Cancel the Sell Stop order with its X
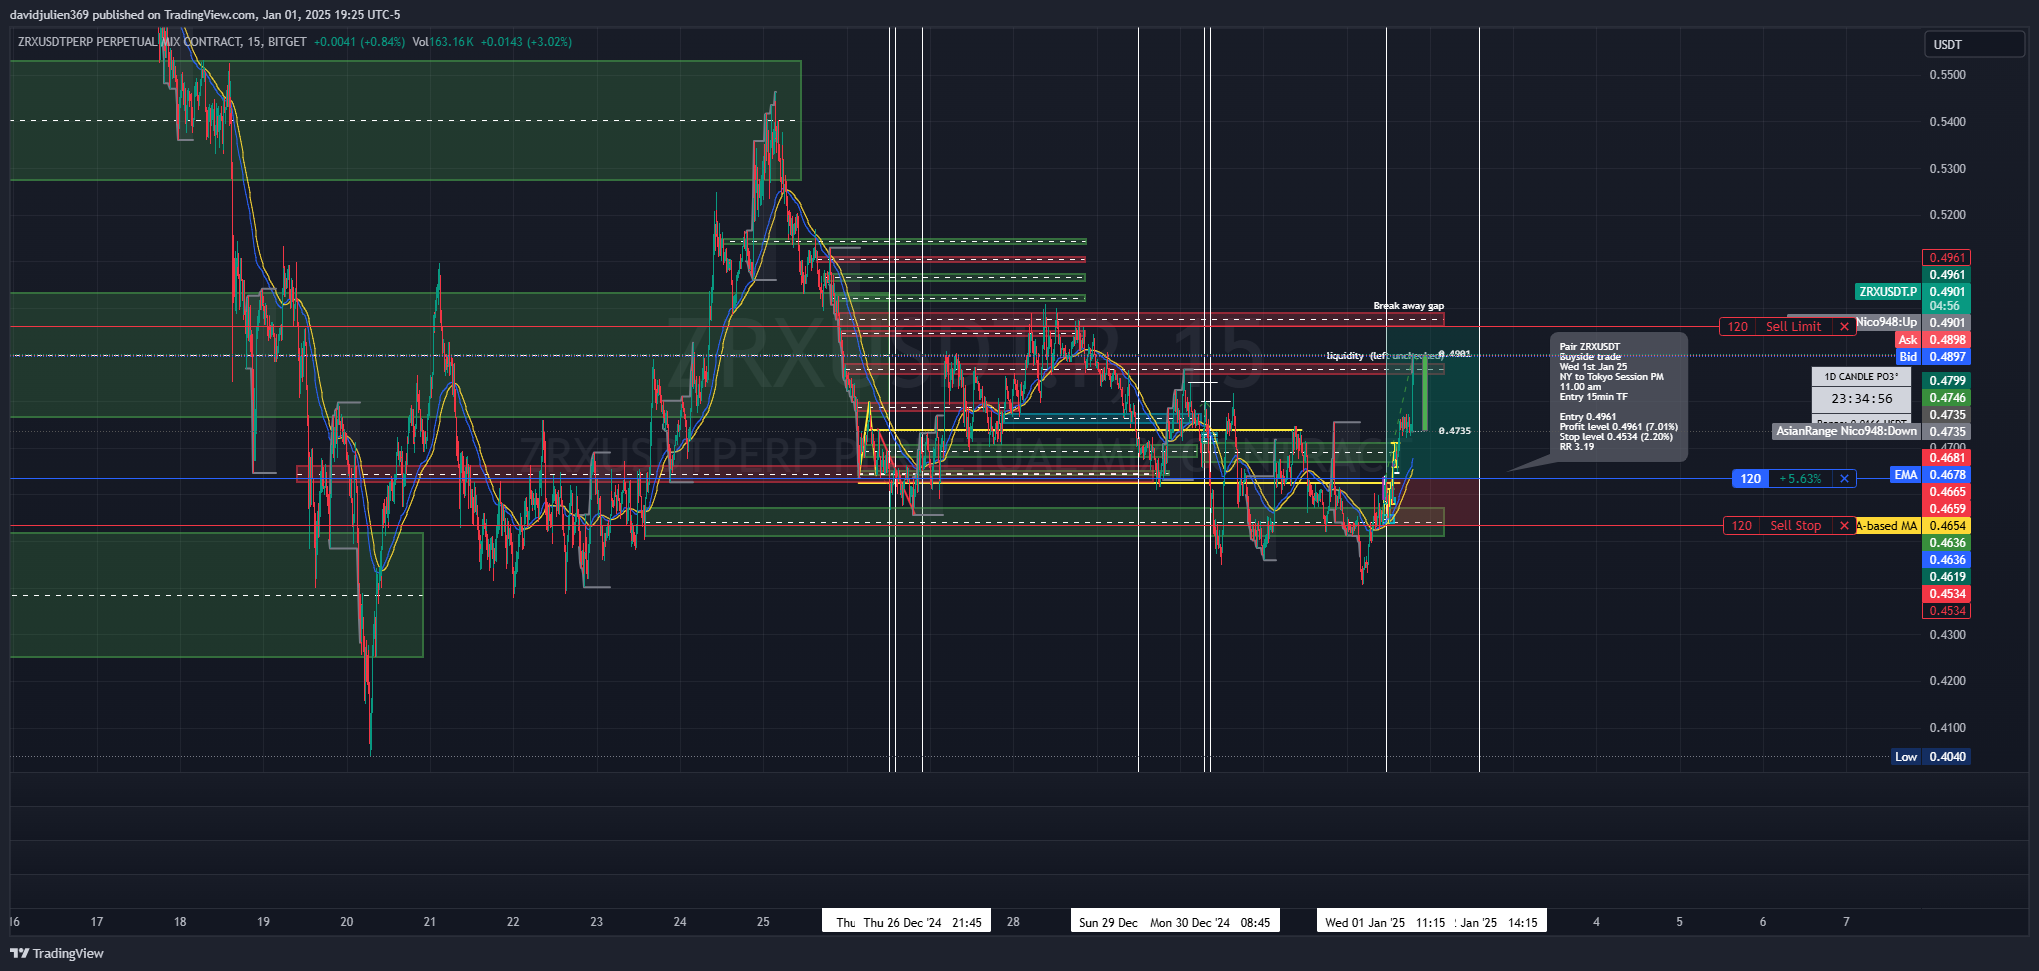This screenshot has width=2039, height=971. (1844, 526)
